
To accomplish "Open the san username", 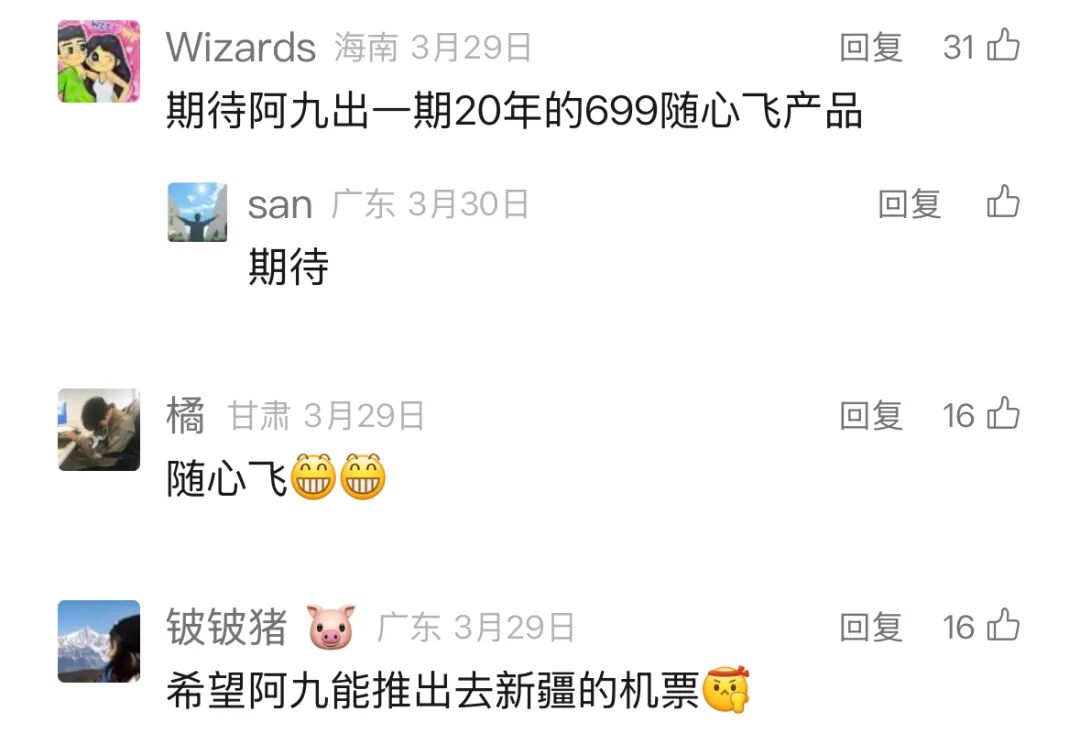I will point(280,205).
